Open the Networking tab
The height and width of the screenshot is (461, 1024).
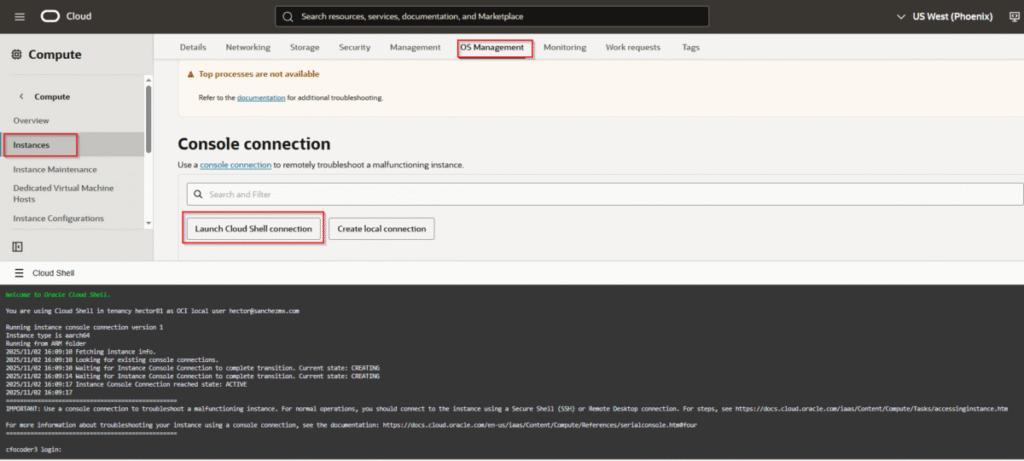[247, 48]
